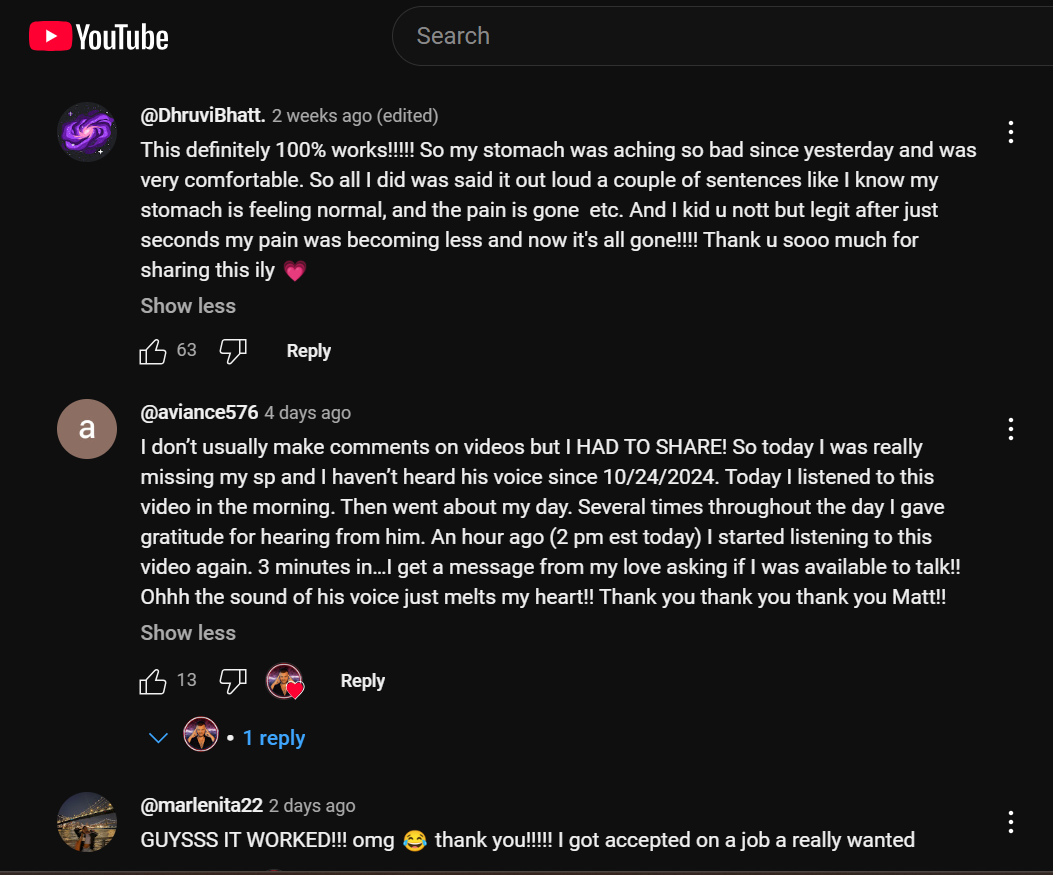
Task: Collapse @DhruviBhatt. comment with Show less
Action: 188,306
